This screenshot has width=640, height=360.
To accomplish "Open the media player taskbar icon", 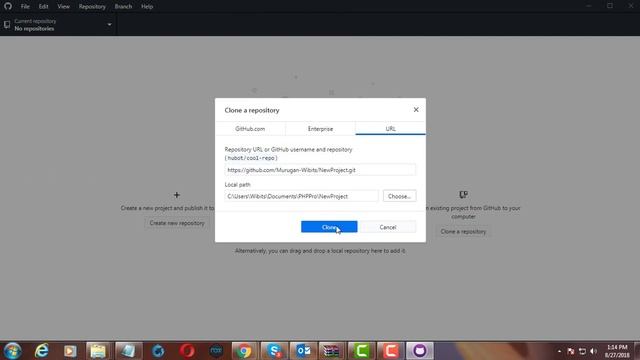I will (x=70, y=351).
